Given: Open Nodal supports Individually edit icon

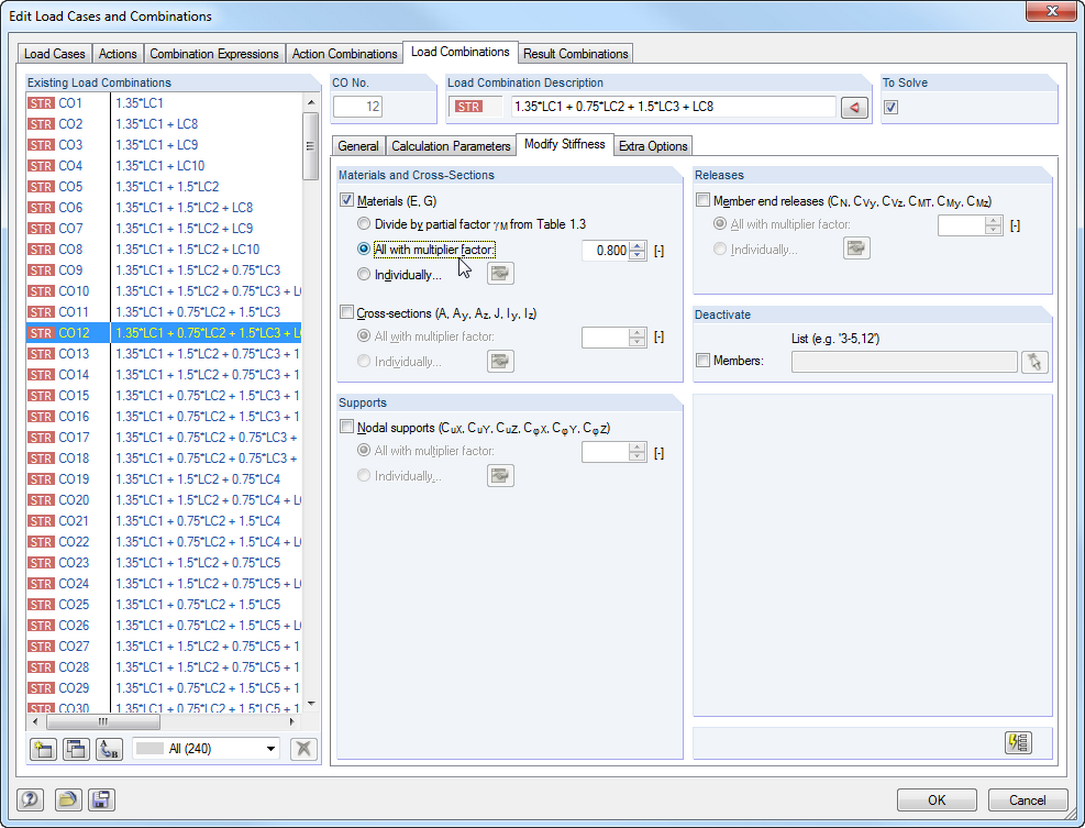Looking at the screenshot, I should coord(500,475).
